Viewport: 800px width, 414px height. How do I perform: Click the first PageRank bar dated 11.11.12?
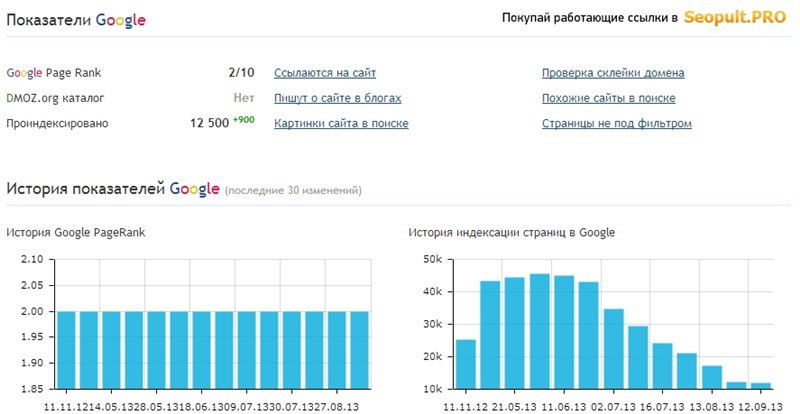click(66, 350)
